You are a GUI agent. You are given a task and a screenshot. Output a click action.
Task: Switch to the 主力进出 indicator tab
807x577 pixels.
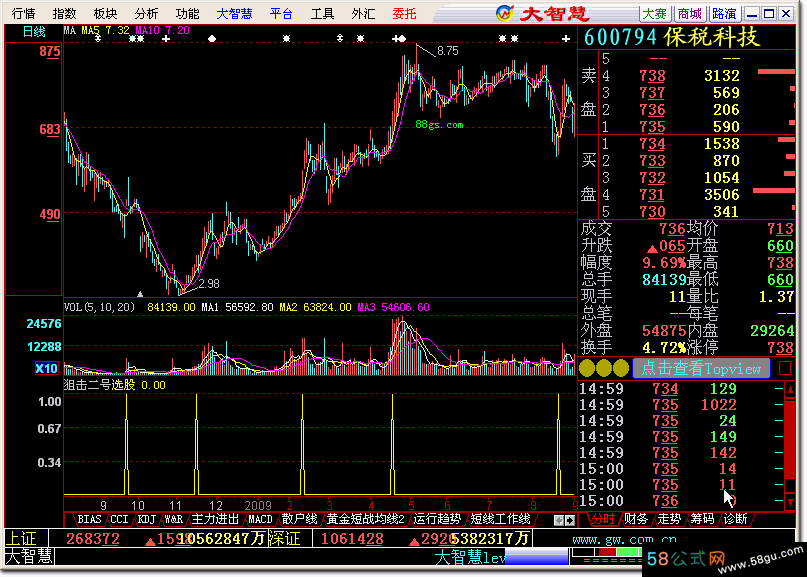pyautogui.click(x=215, y=519)
